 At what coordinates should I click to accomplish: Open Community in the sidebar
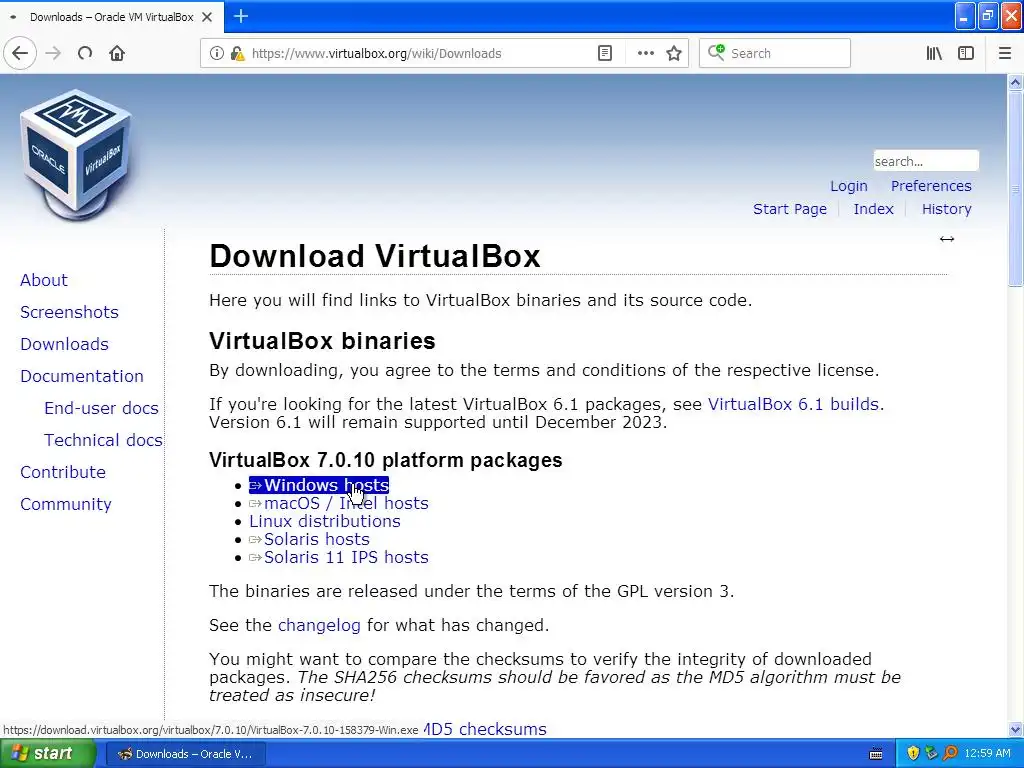(x=65, y=504)
